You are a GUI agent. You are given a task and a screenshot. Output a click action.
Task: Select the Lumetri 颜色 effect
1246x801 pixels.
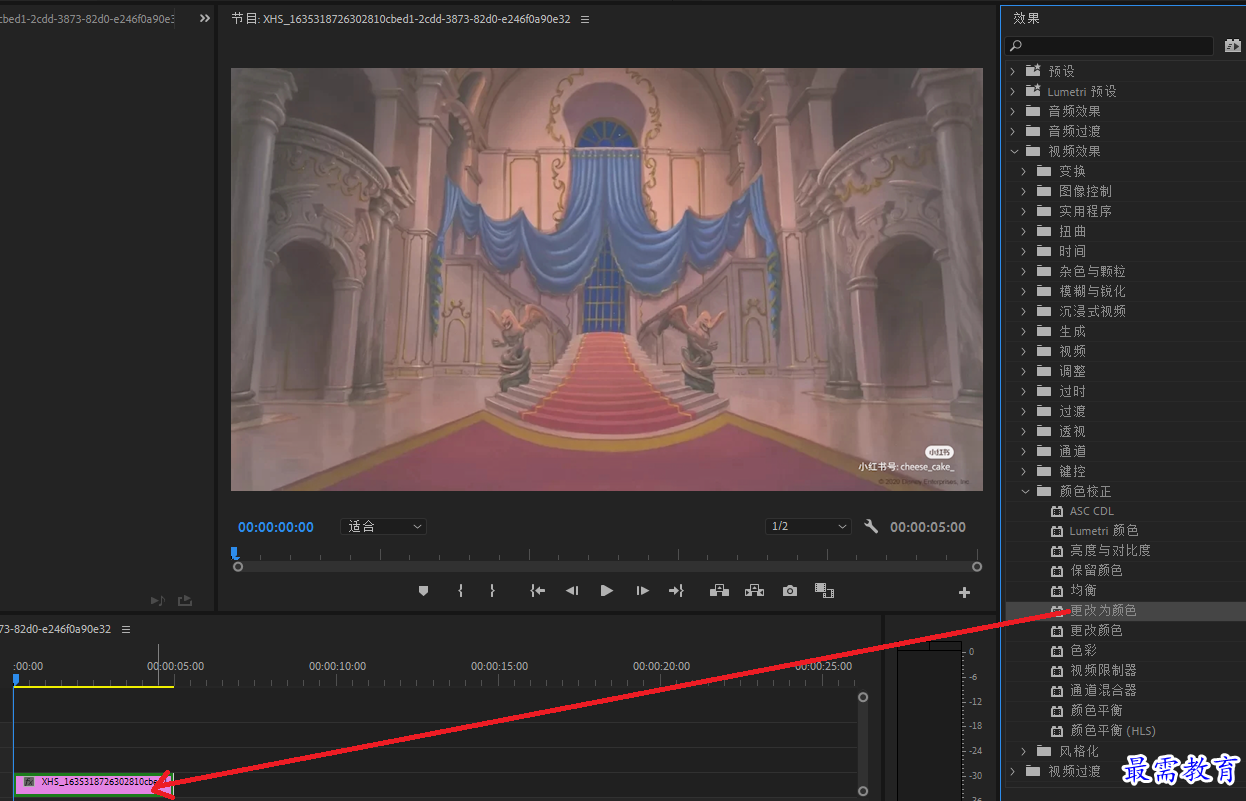pyautogui.click(x=1103, y=531)
